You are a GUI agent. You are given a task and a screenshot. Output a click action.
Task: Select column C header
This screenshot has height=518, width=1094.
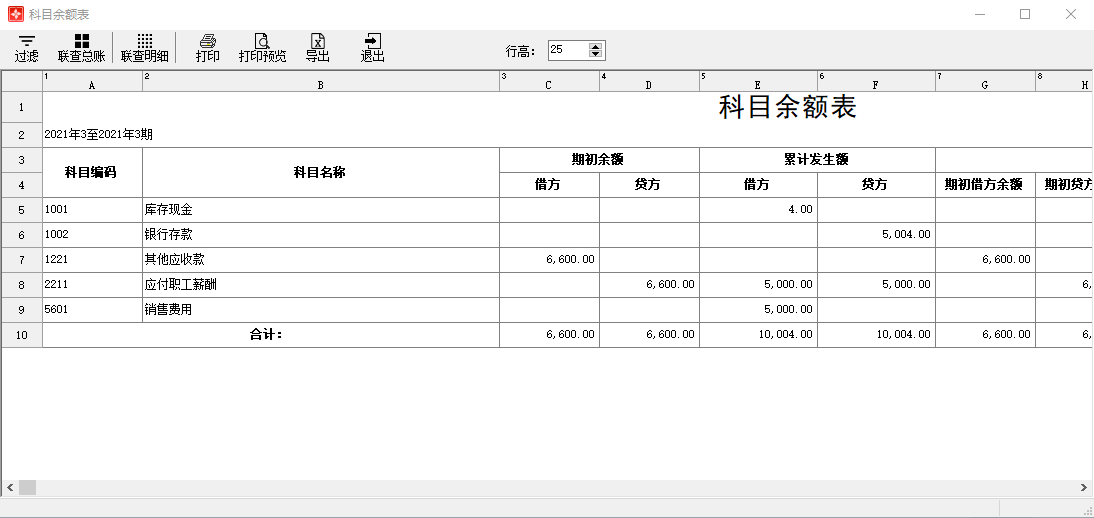[x=549, y=81]
